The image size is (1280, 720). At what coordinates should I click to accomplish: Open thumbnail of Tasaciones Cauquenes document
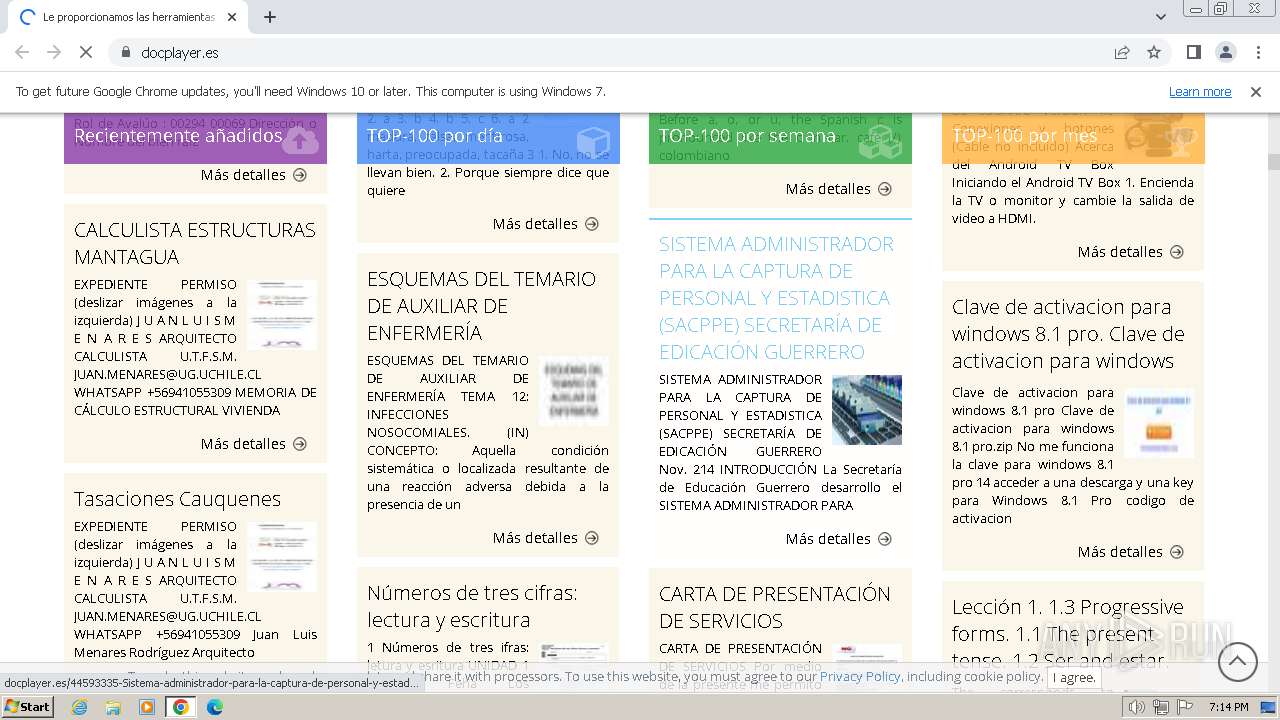[282, 556]
